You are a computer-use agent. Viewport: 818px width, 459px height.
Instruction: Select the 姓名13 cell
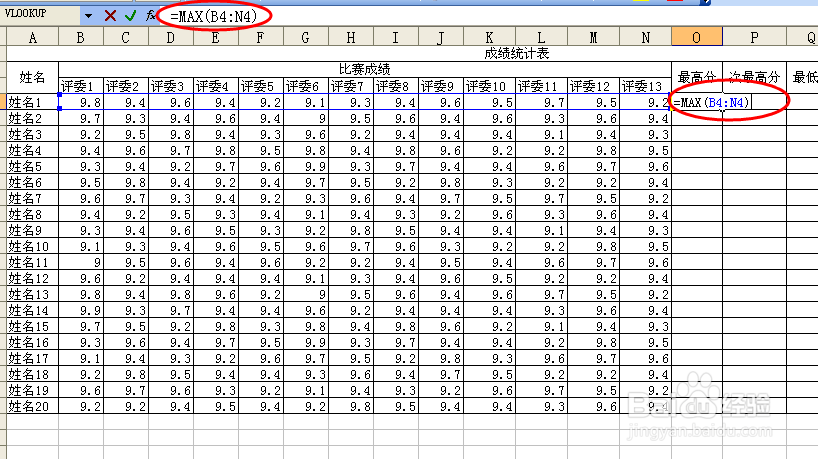tap(32, 294)
